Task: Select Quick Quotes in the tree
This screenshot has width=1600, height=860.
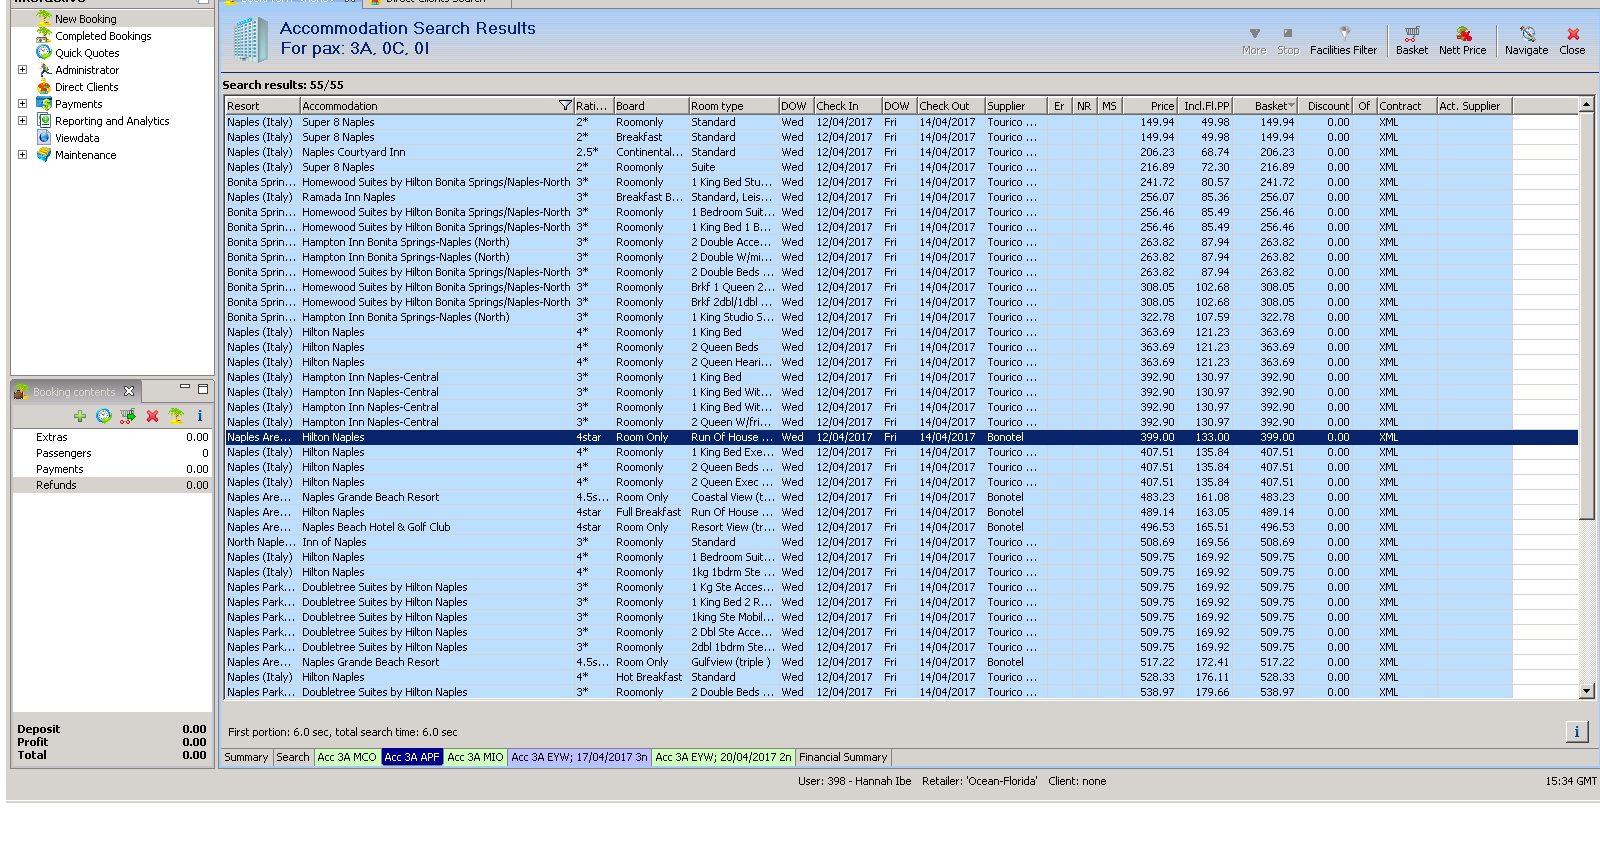Action: click(87, 53)
